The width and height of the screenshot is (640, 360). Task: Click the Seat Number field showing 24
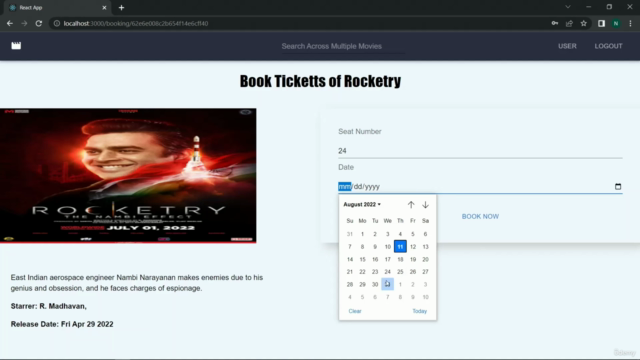coord(480,151)
